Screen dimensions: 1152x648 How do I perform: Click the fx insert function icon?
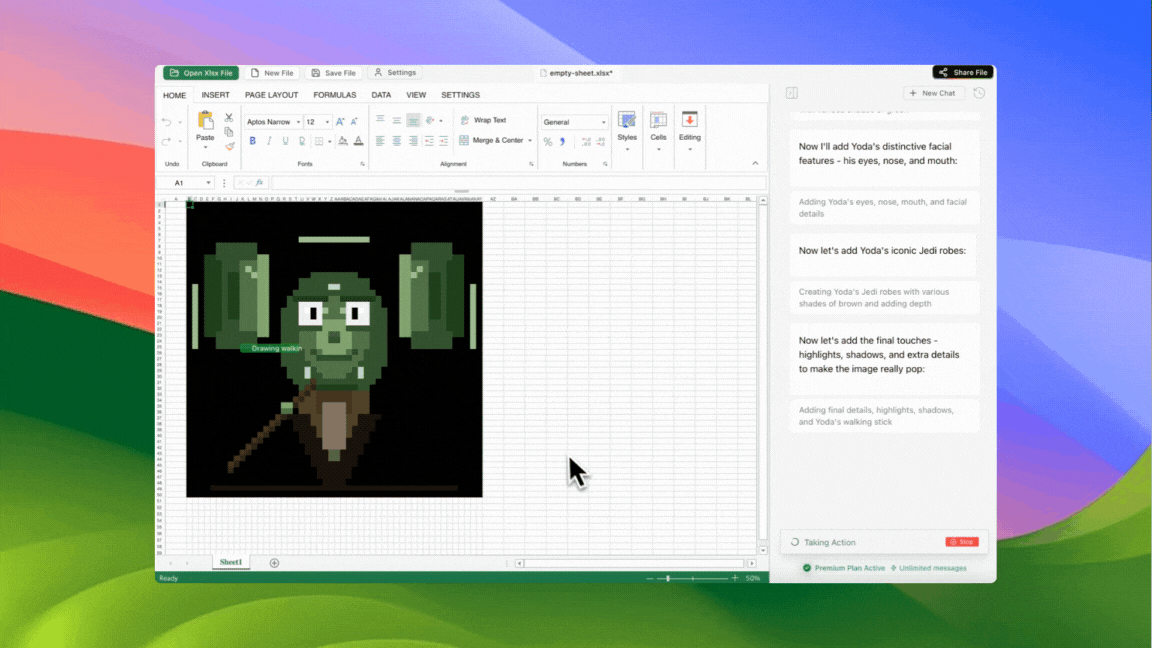pos(259,183)
